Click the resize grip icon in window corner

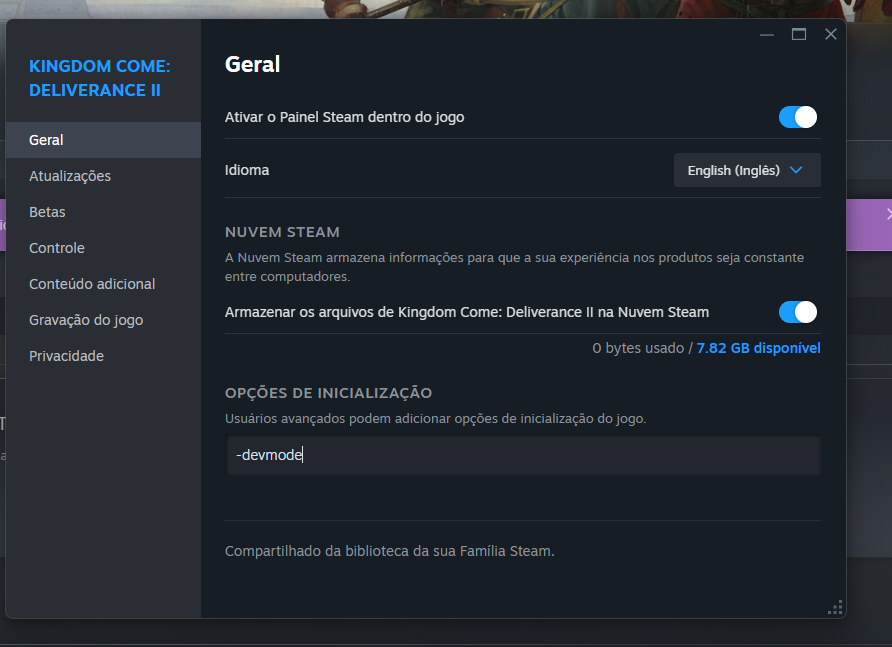click(x=835, y=607)
